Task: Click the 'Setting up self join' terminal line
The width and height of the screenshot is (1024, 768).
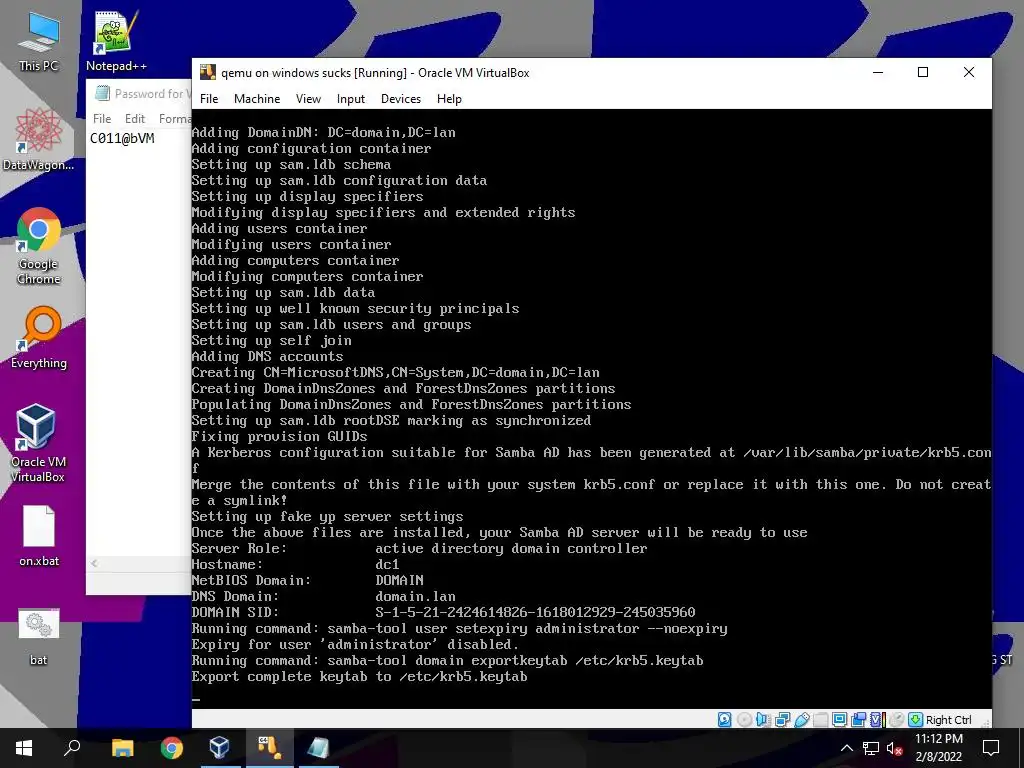Action: 272,340
